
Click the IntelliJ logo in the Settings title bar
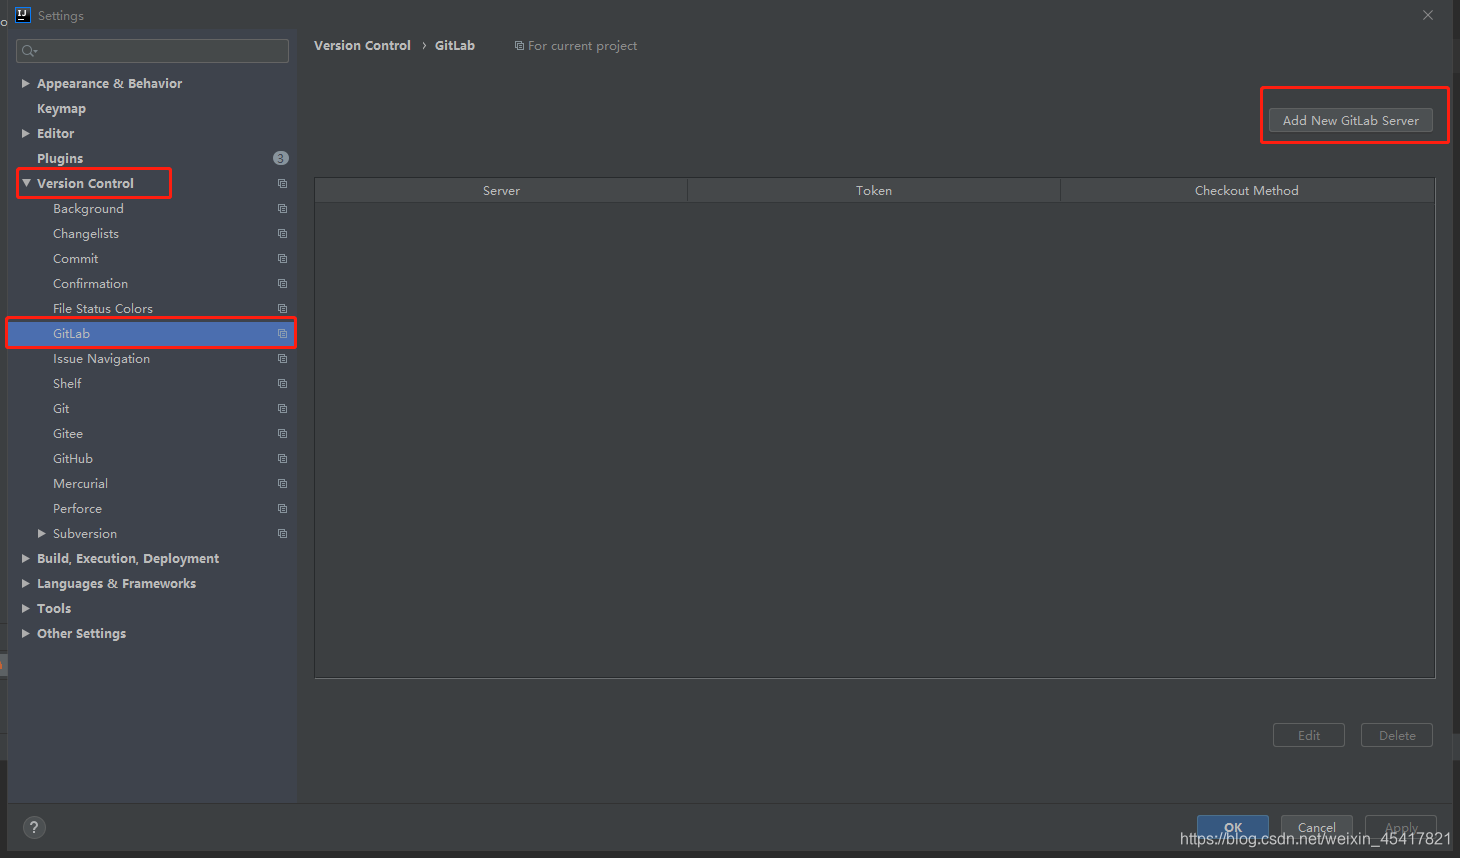tap(23, 15)
